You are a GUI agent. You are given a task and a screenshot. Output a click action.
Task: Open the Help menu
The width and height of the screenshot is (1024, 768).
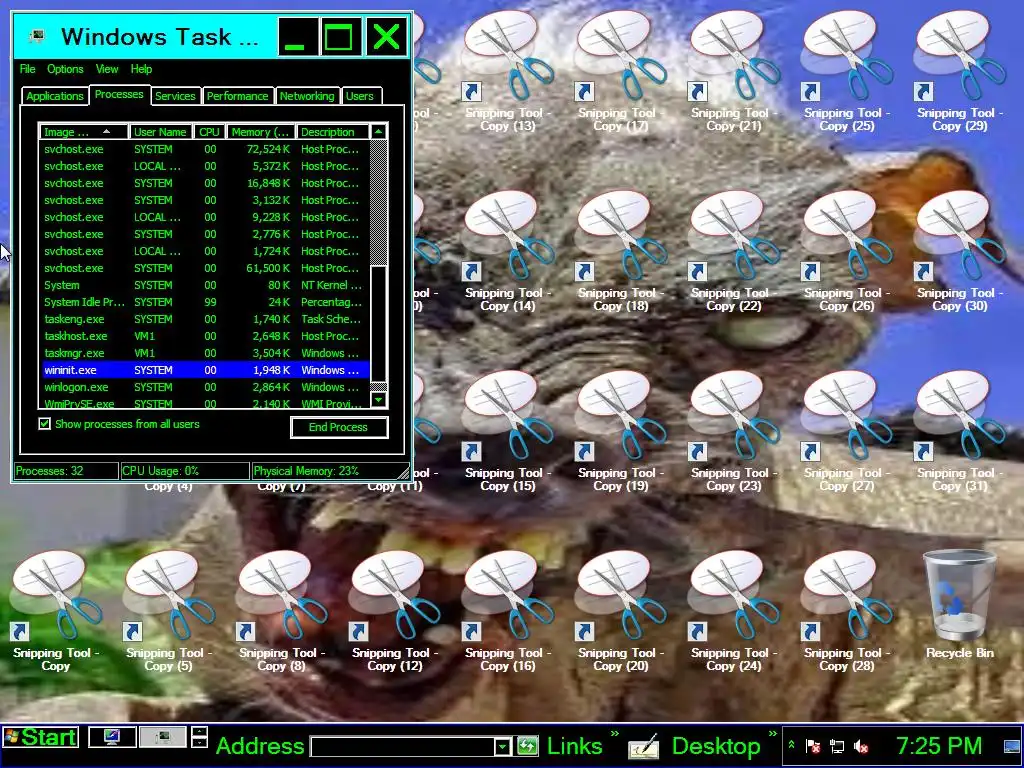pyautogui.click(x=141, y=69)
